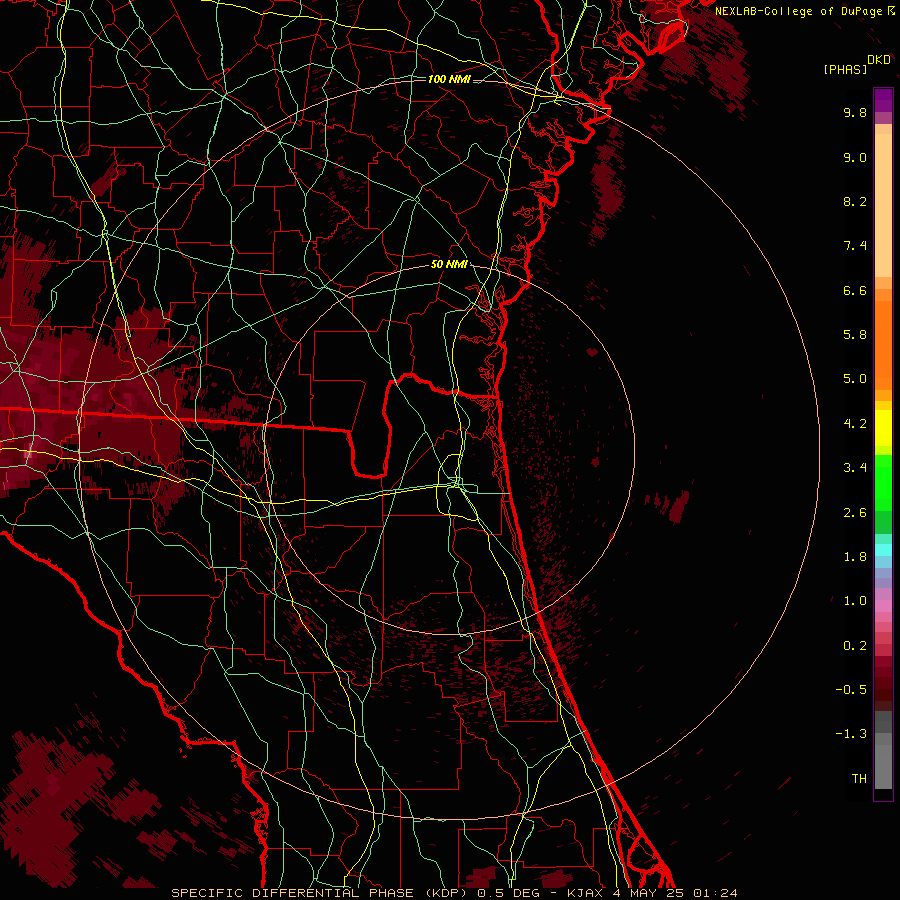
Task: Click the 50 NMI range ring label
Action: 449,264
